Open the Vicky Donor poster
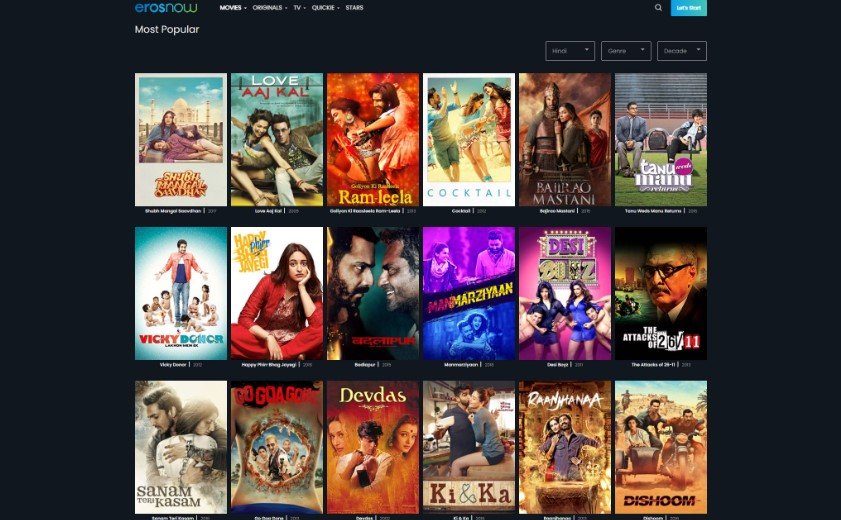Image resolution: width=841 pixels, height=520 pixels. pos(181,293)
